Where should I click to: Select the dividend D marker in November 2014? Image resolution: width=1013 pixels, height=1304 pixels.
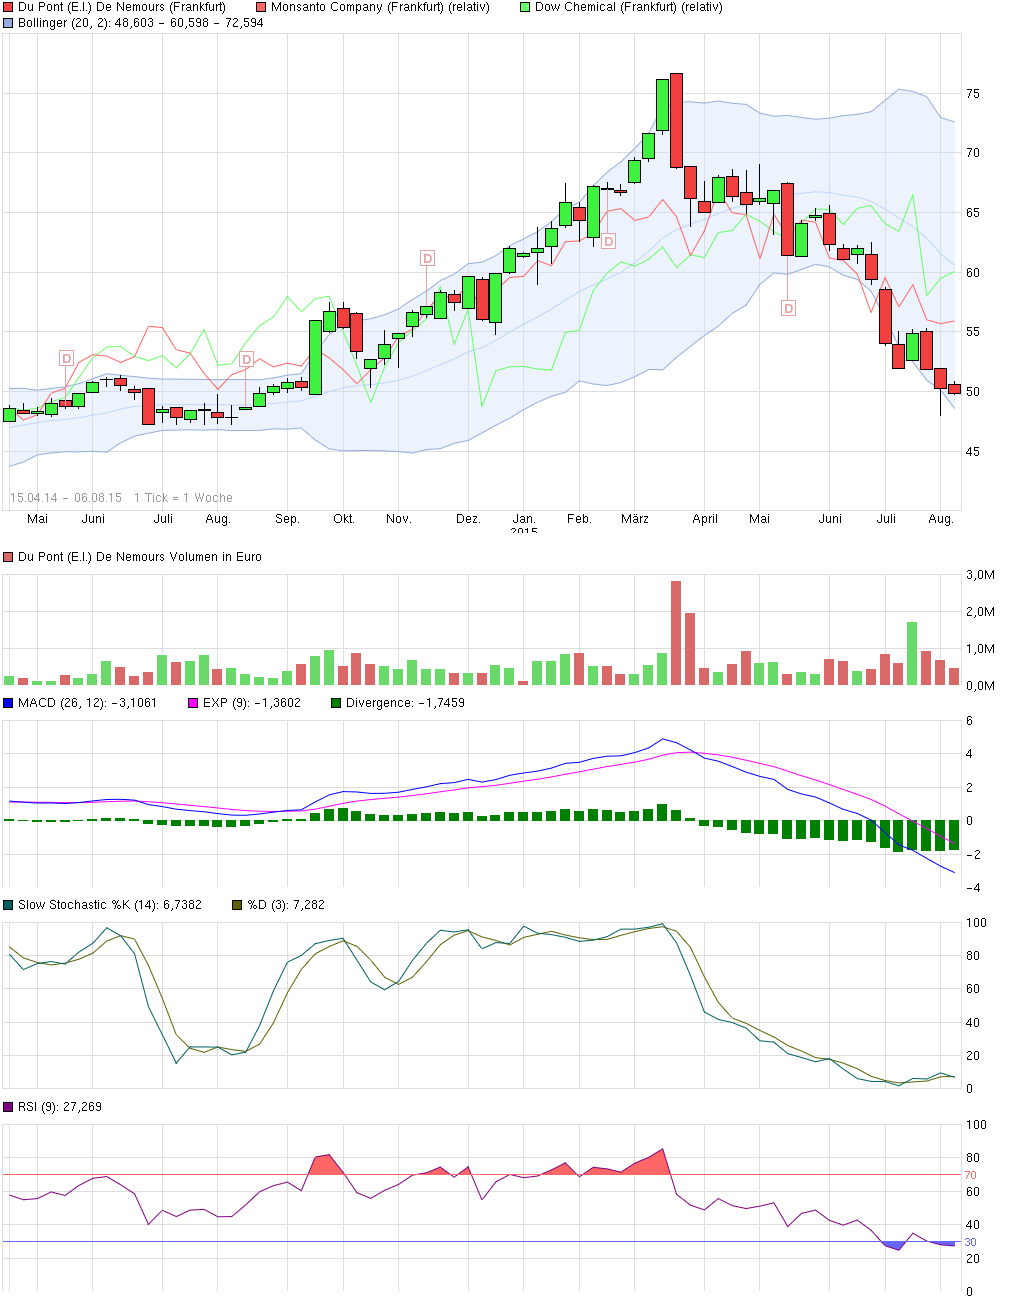click(x=427, y=259)
